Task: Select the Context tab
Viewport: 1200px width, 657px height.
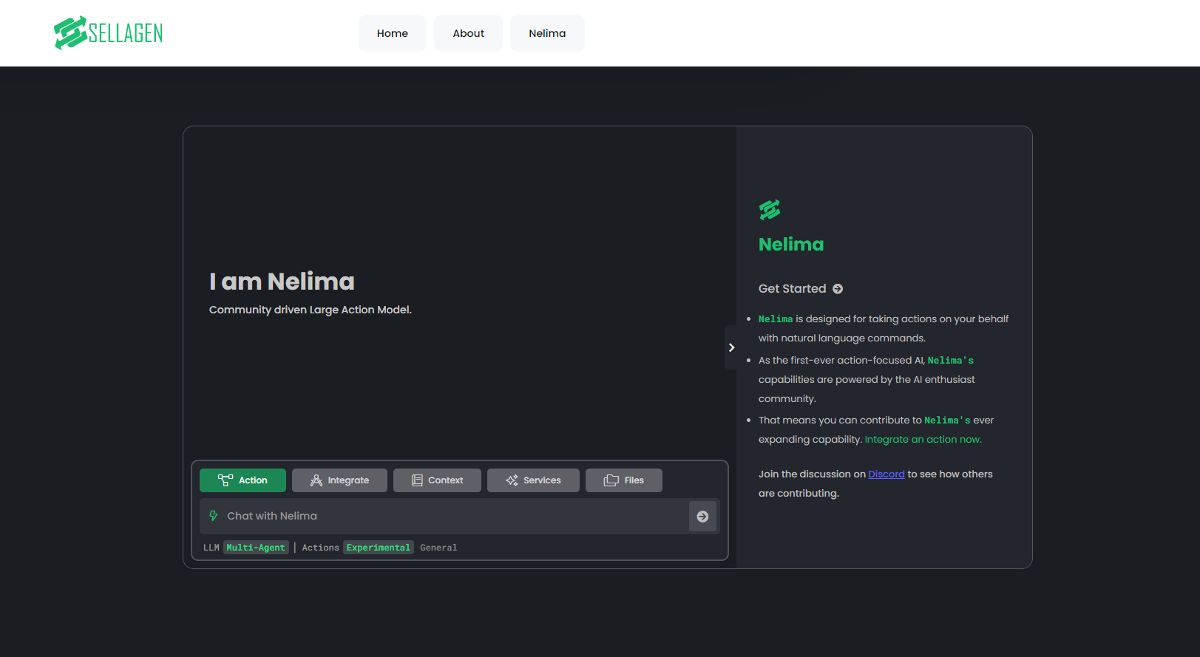Action: click(436, 480)
